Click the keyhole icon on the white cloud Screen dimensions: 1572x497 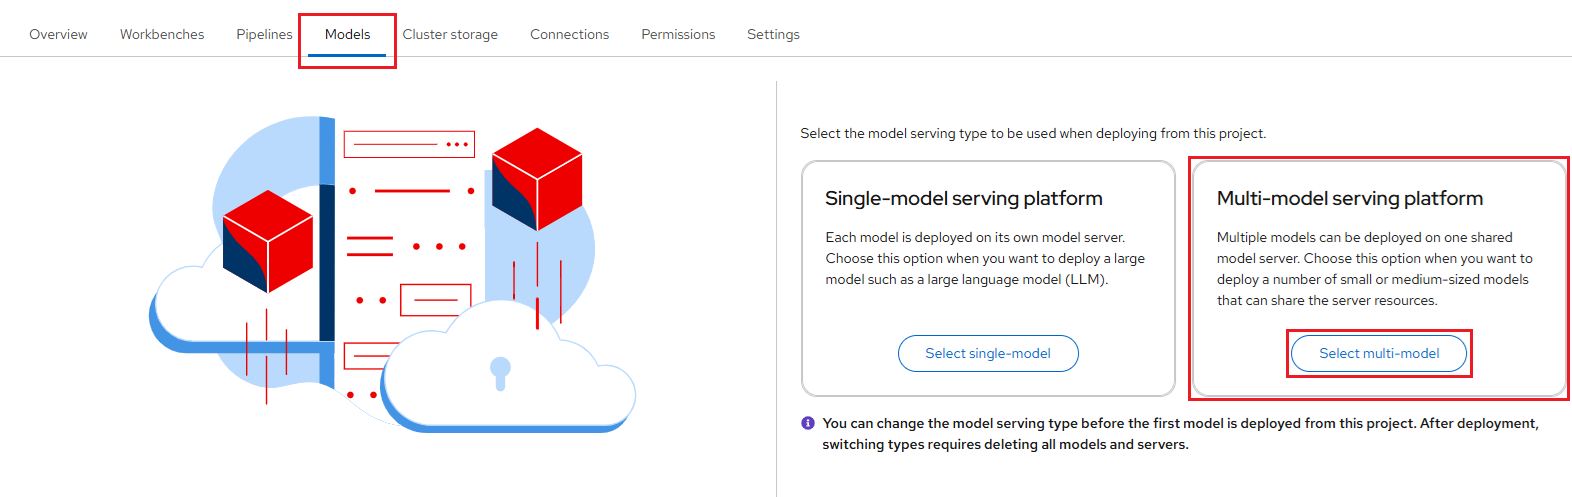click(500, 372)
